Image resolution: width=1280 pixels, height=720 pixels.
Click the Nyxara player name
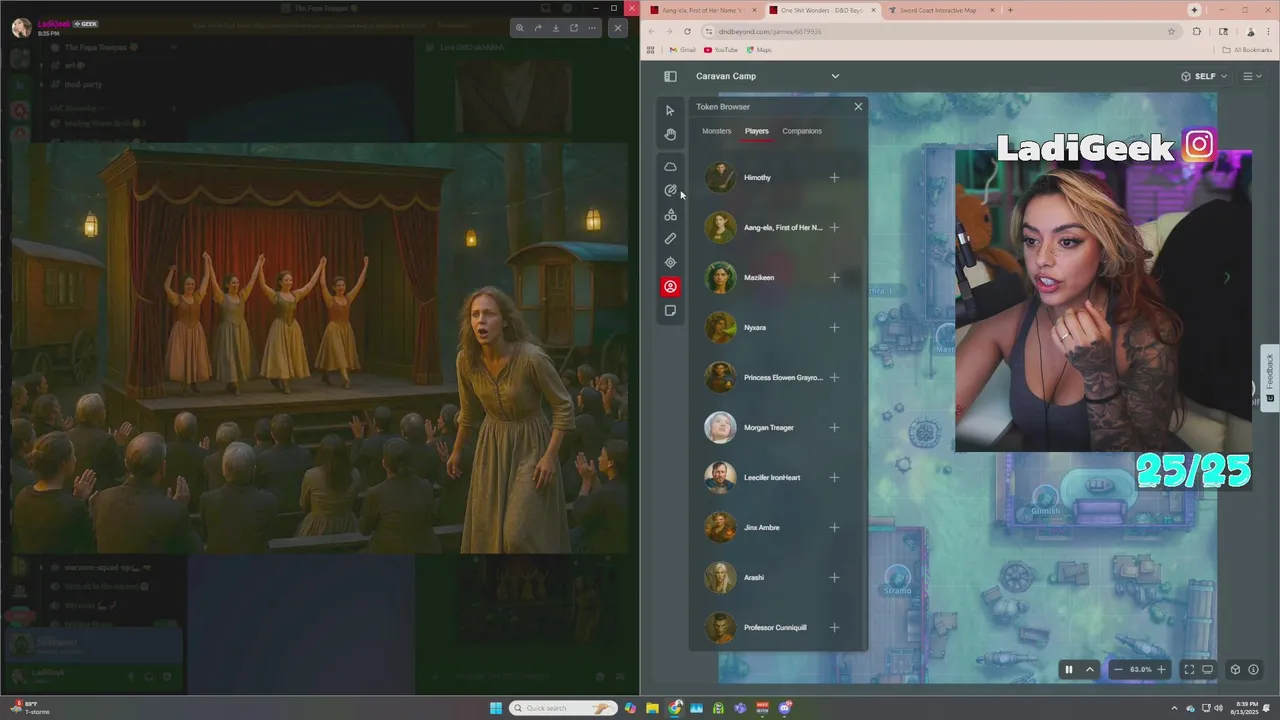[755, 327]
